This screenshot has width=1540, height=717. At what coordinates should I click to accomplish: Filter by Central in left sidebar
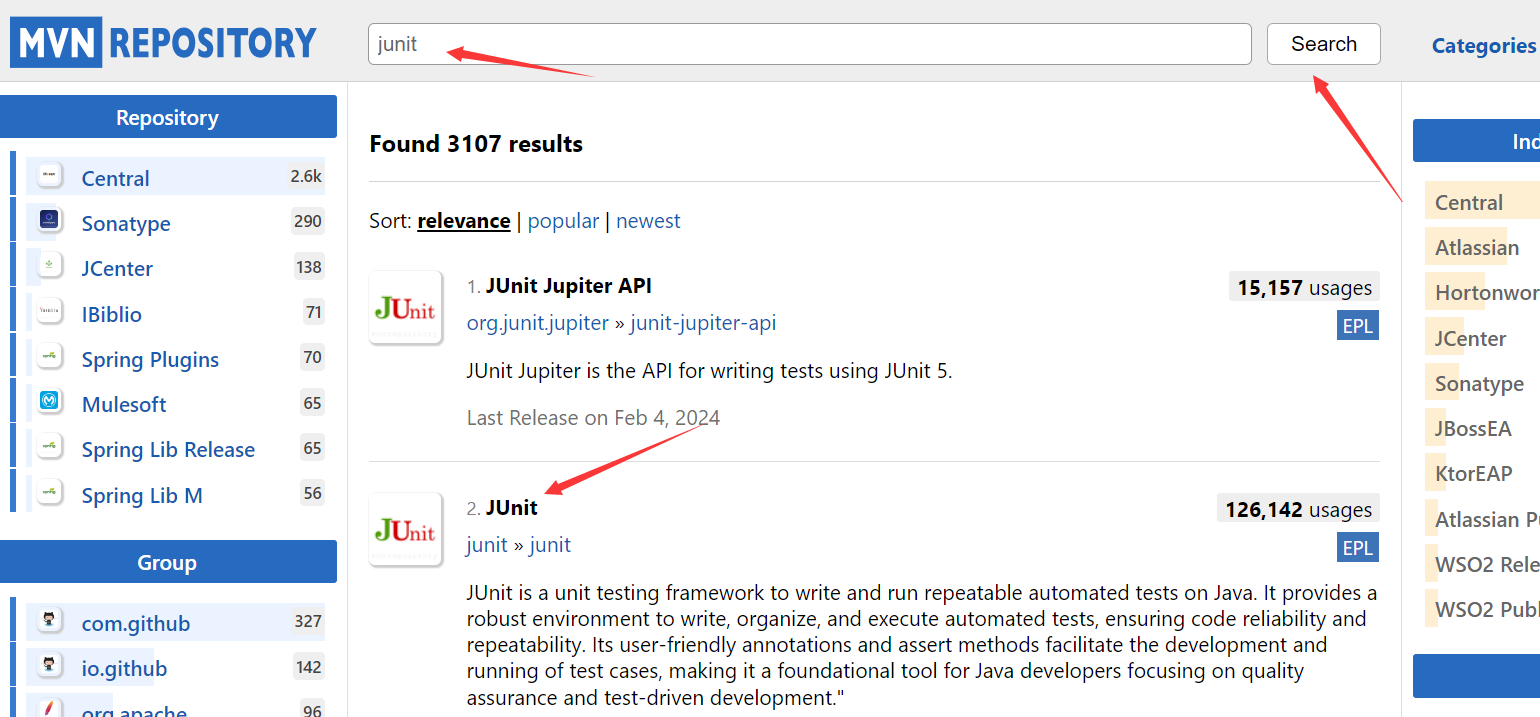(116, 178)
